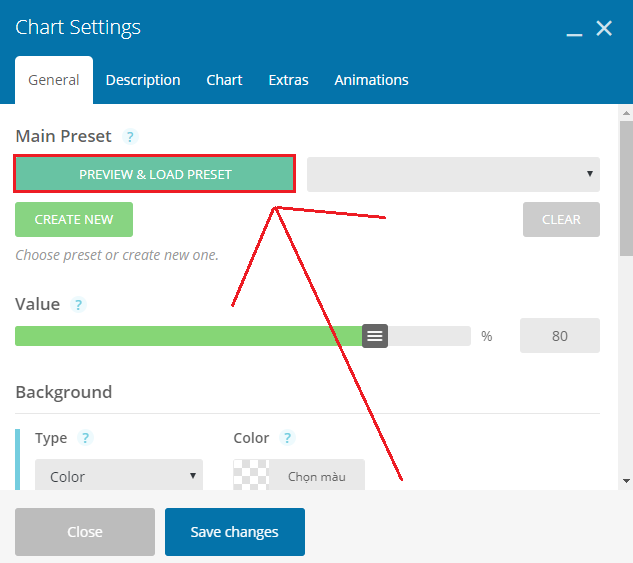Click the Save changes button
This screenshot has width=633, height=563.
[x=235, y=532]
